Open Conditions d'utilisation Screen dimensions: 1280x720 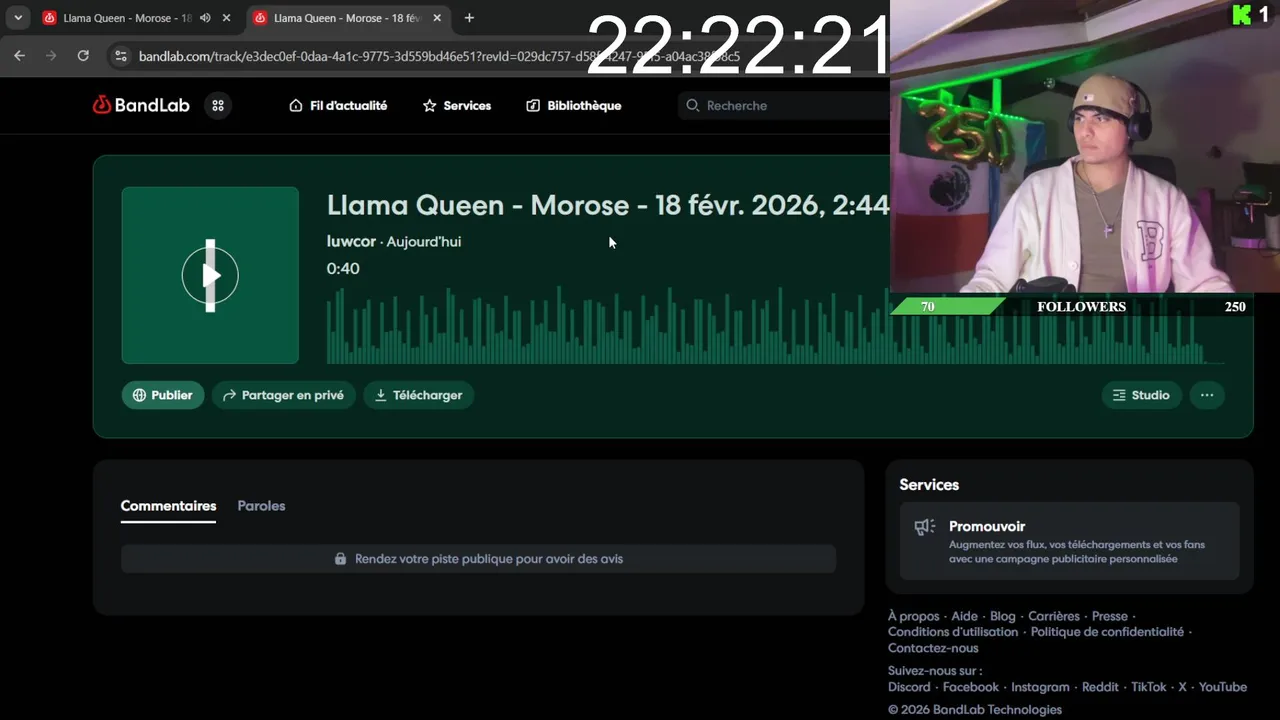coord(953,632)
